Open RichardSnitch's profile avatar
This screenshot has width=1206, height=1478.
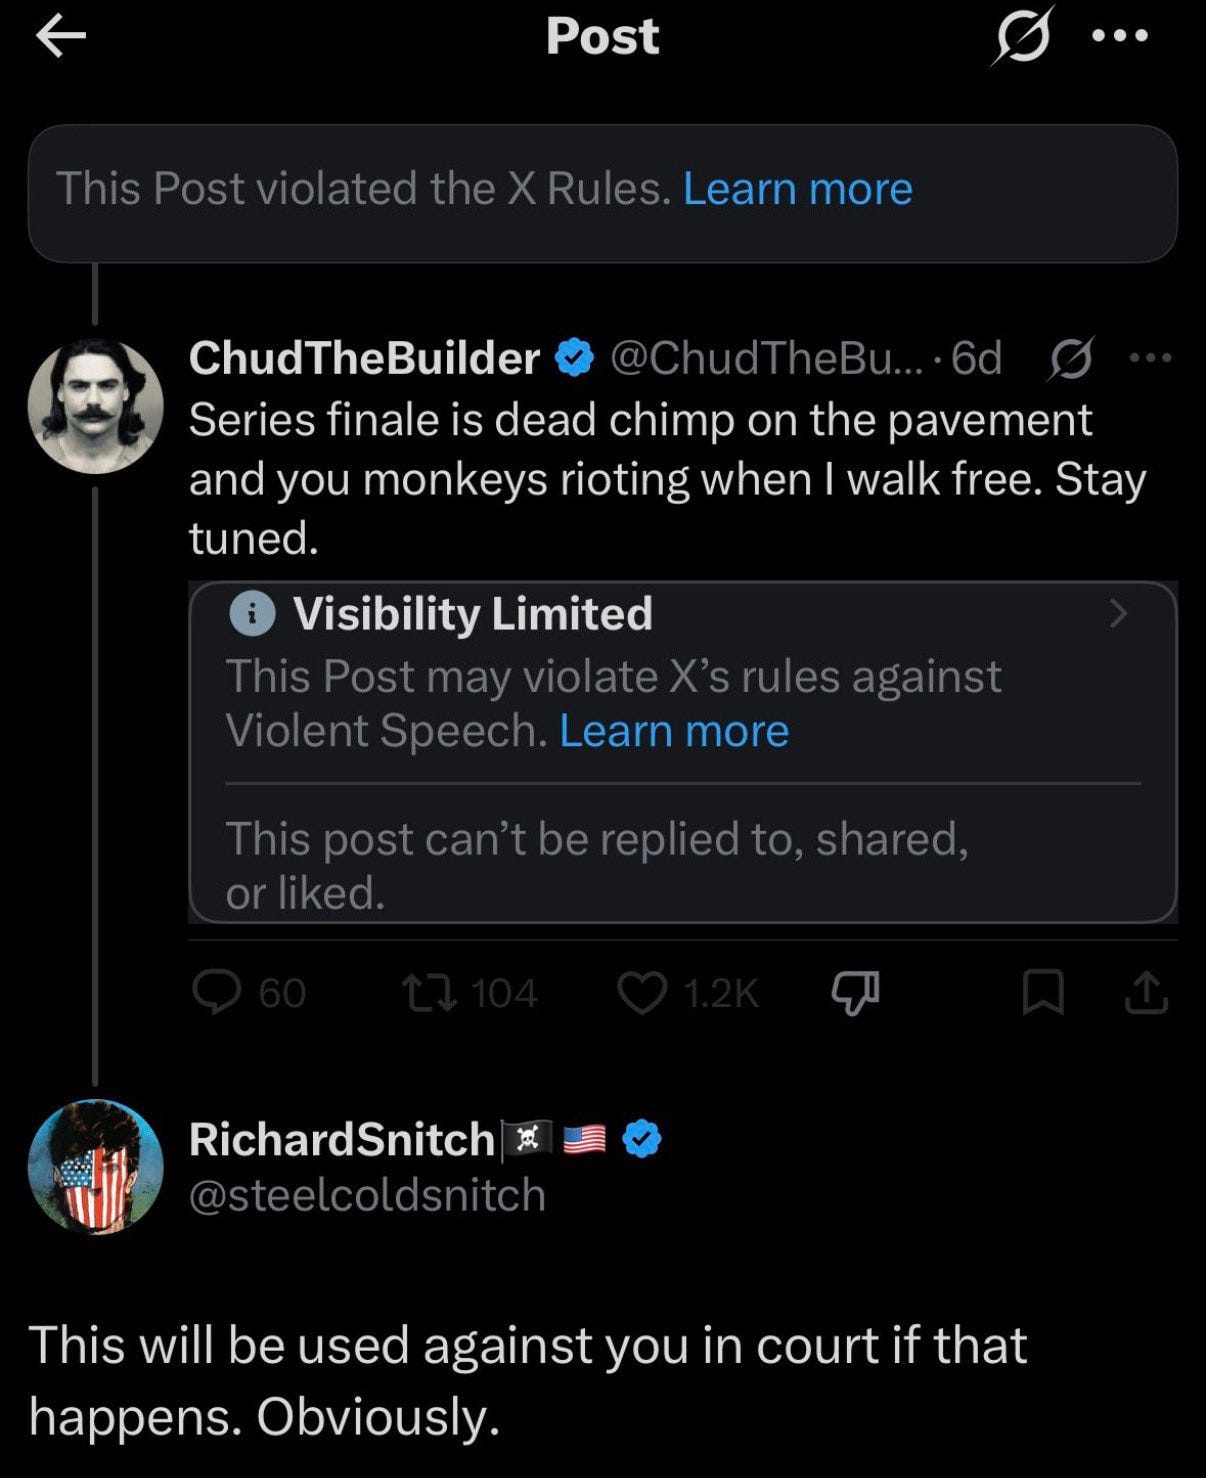96,1167
